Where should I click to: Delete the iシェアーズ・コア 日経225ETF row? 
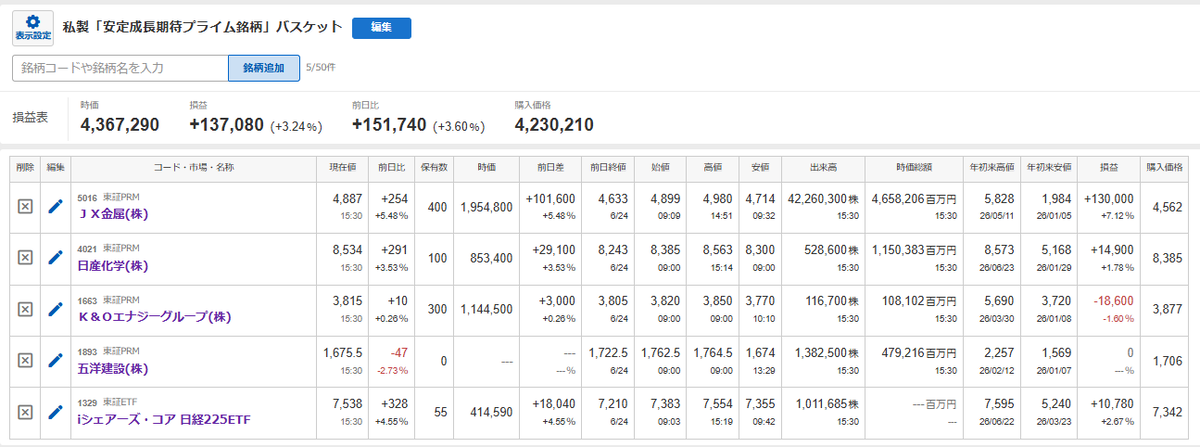[x=26, y=411]
